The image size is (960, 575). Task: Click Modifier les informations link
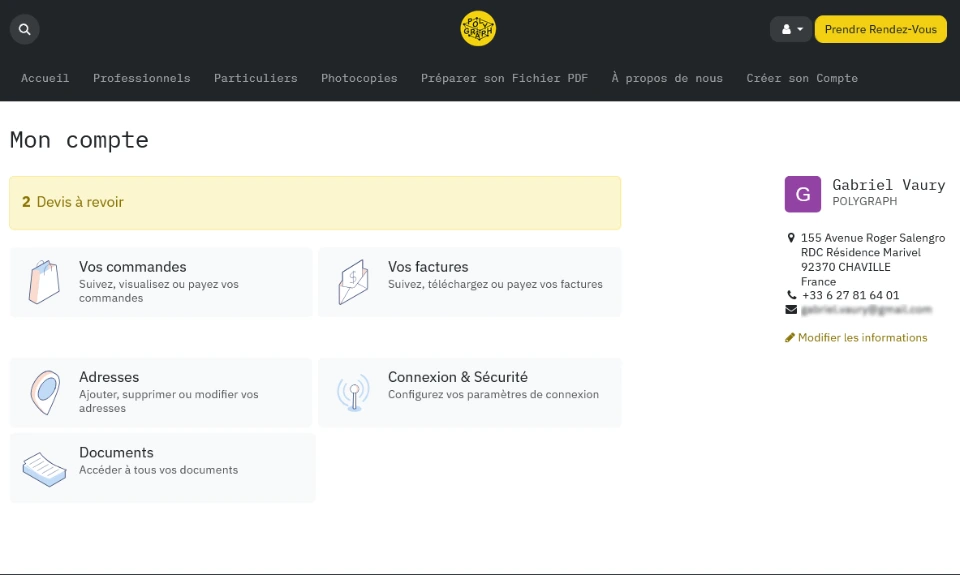tap(862, 337)
